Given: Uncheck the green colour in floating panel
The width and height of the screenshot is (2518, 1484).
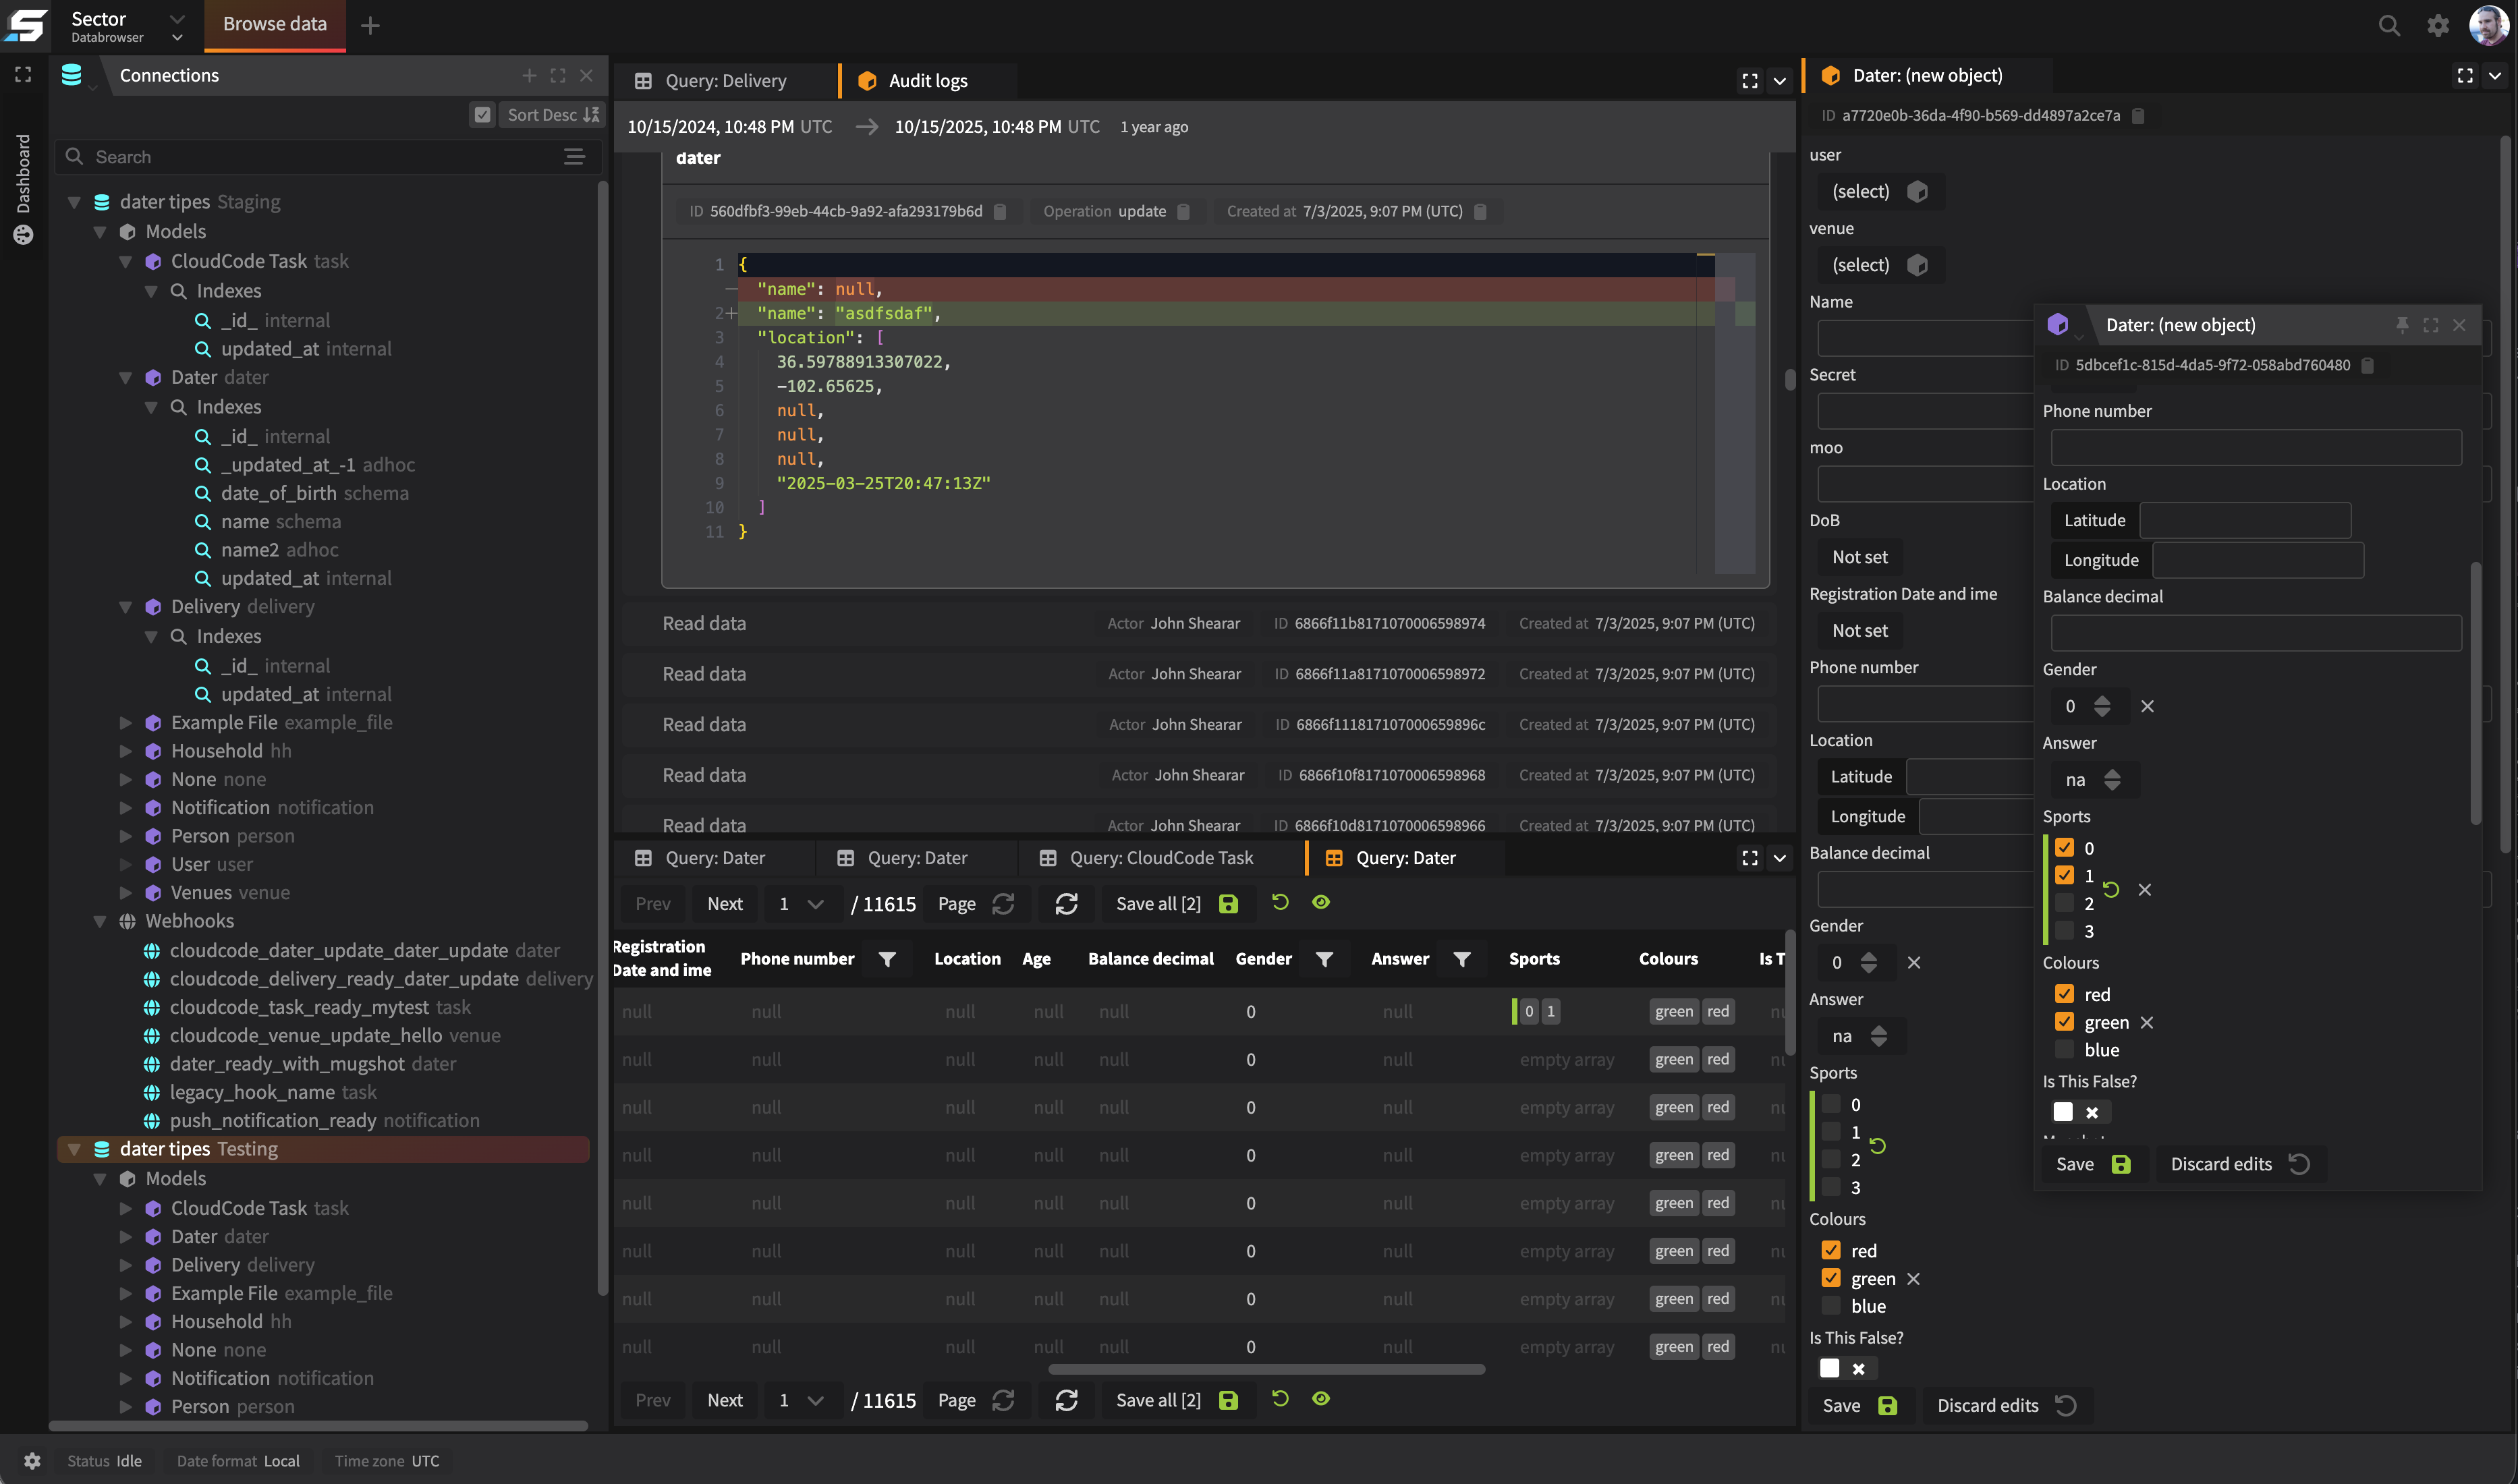Looking at the screenshot, I should tap(2064, 1022).
